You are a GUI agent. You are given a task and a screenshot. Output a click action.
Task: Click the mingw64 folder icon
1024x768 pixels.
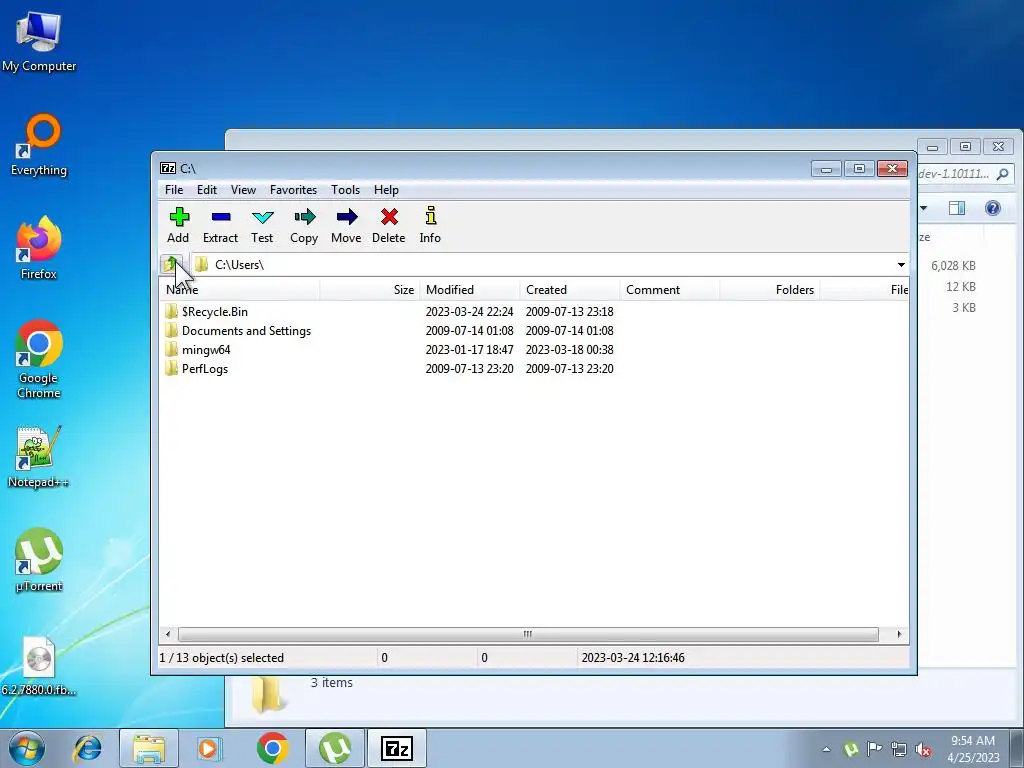pos(171,349)
